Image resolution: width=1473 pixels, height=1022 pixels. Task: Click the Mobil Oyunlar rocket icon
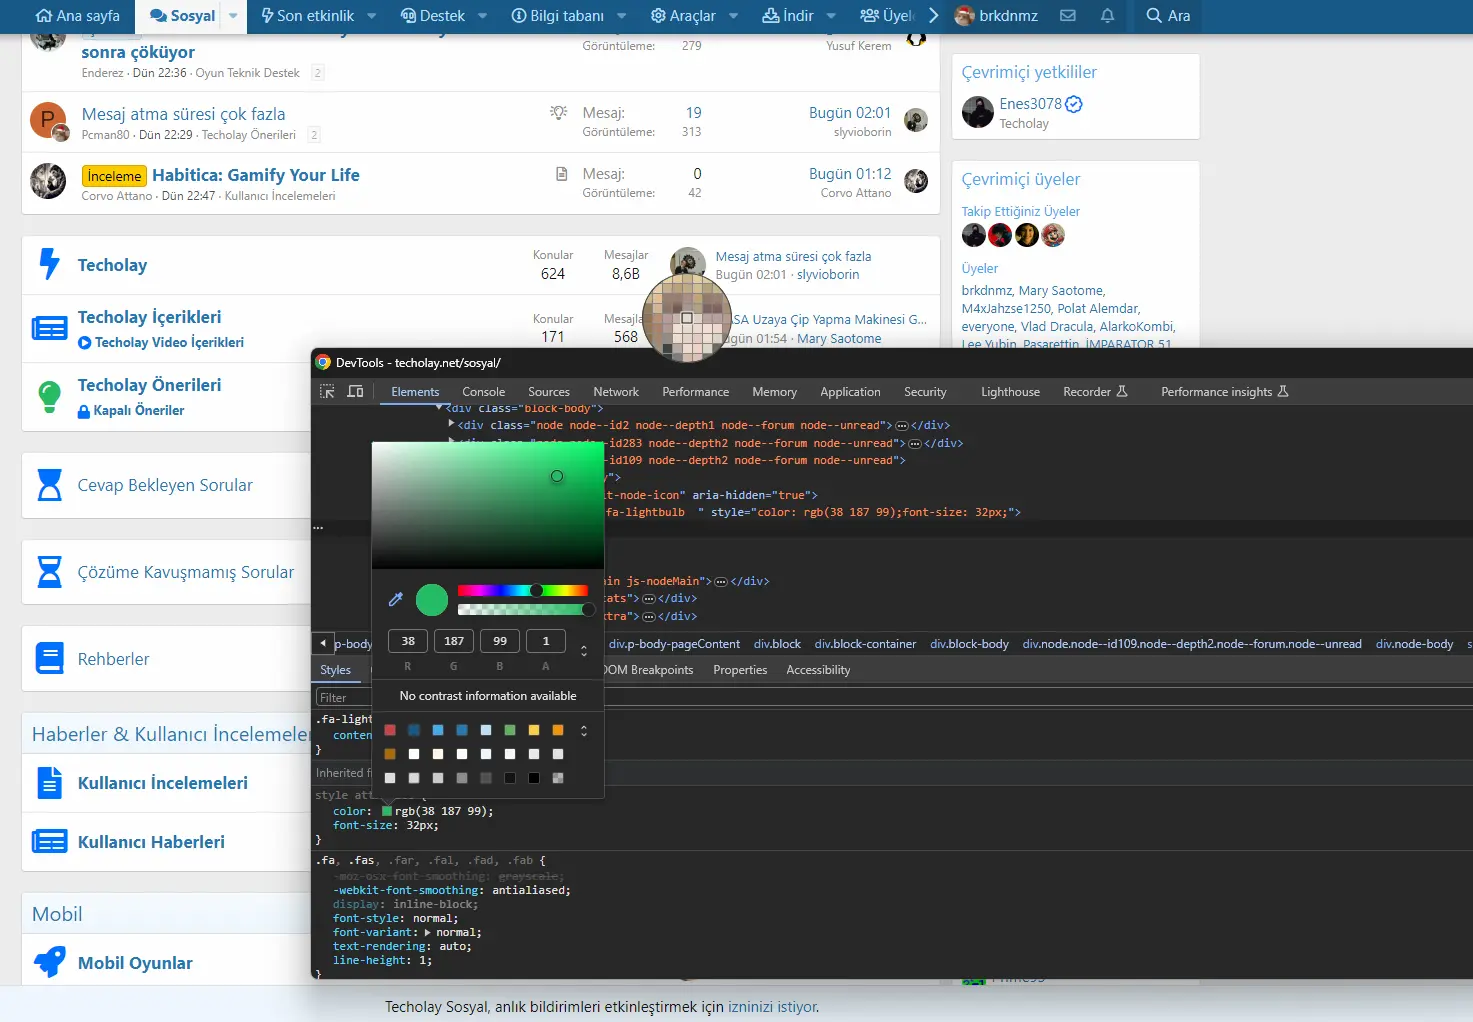pos(49,962)
